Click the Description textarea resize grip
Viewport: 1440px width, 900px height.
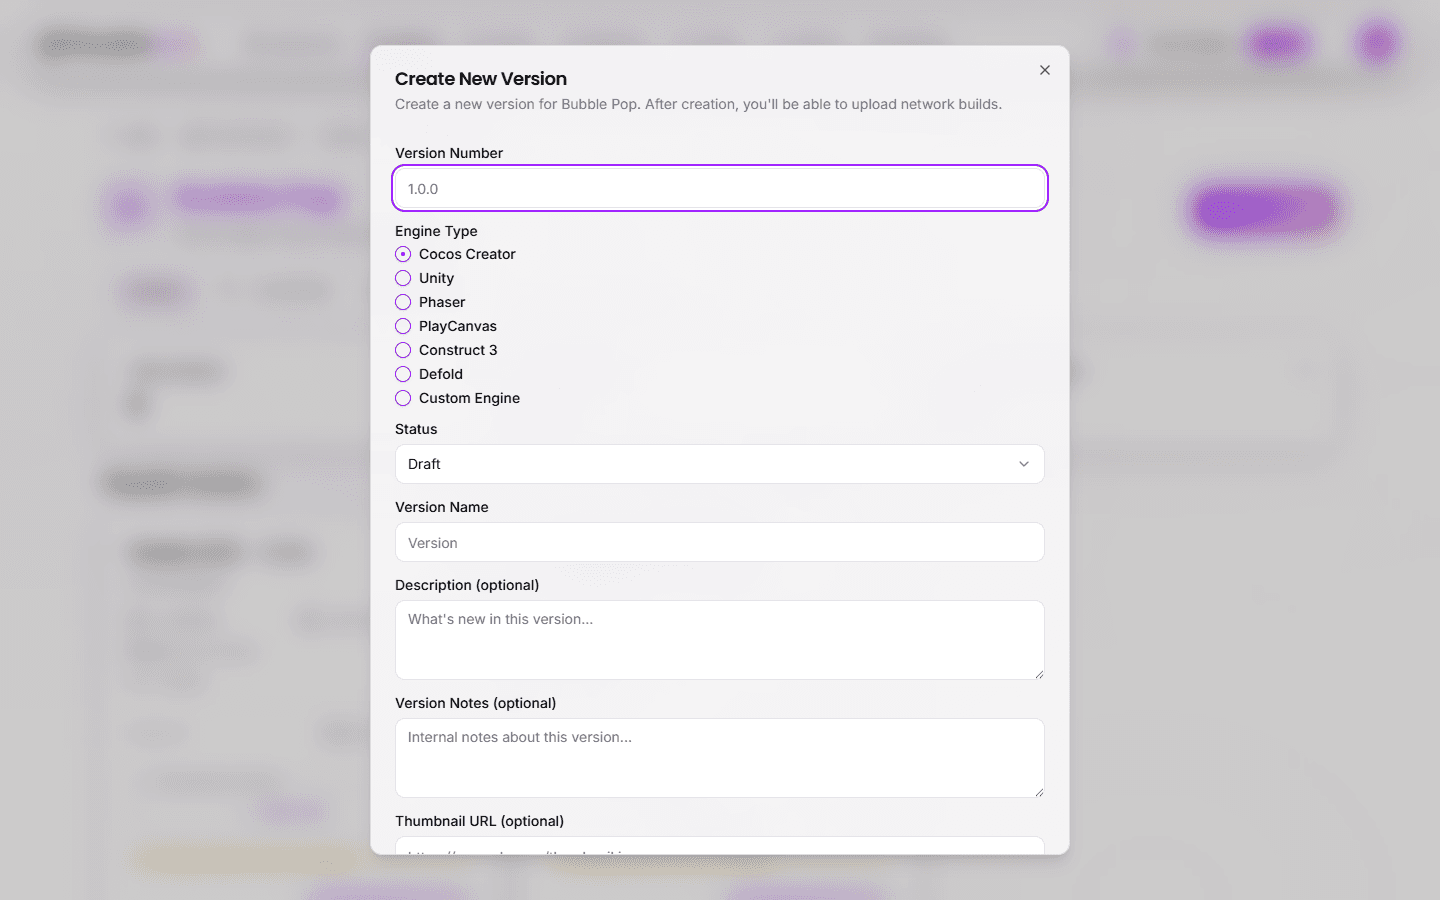1040,677
